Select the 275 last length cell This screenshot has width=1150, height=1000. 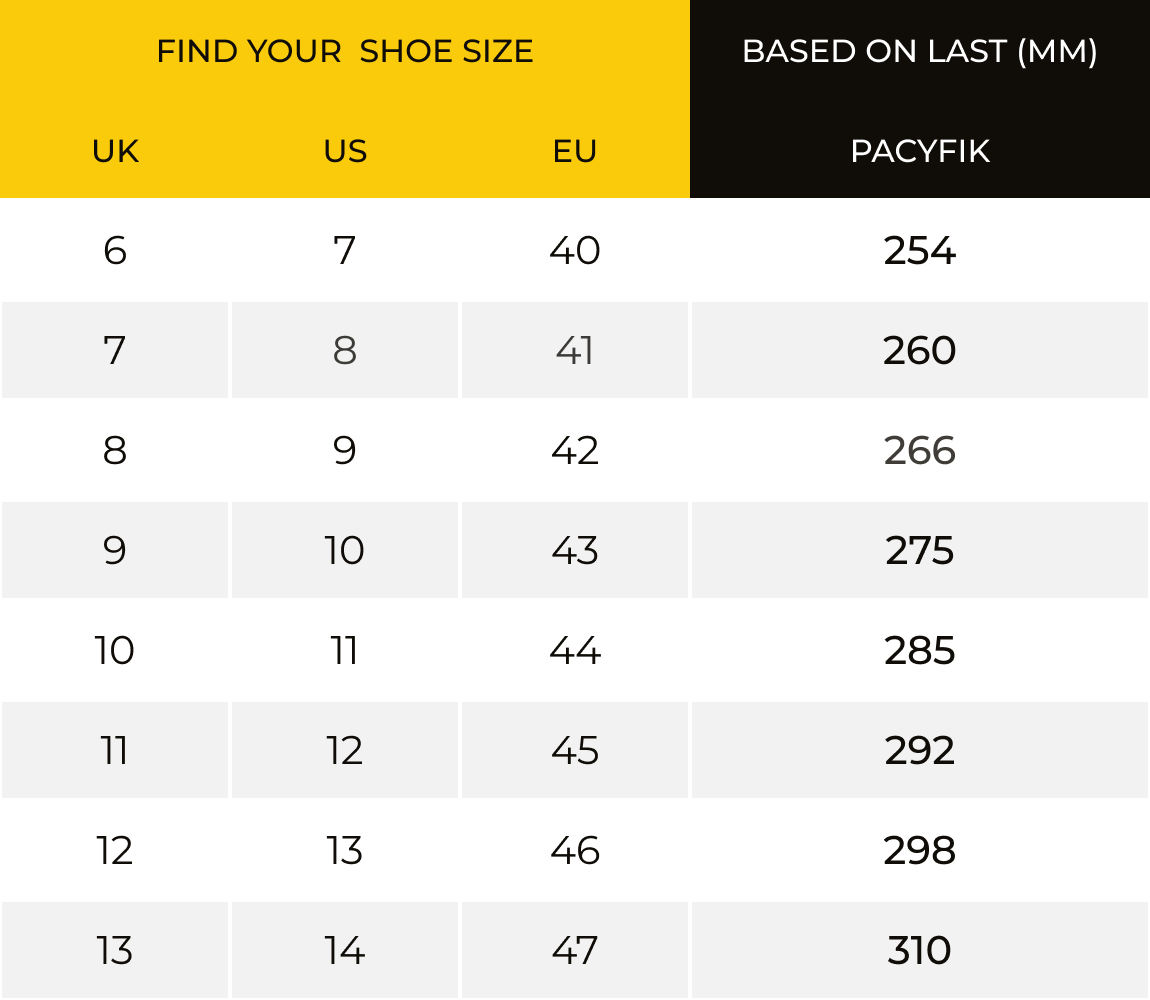pos(920,550)
